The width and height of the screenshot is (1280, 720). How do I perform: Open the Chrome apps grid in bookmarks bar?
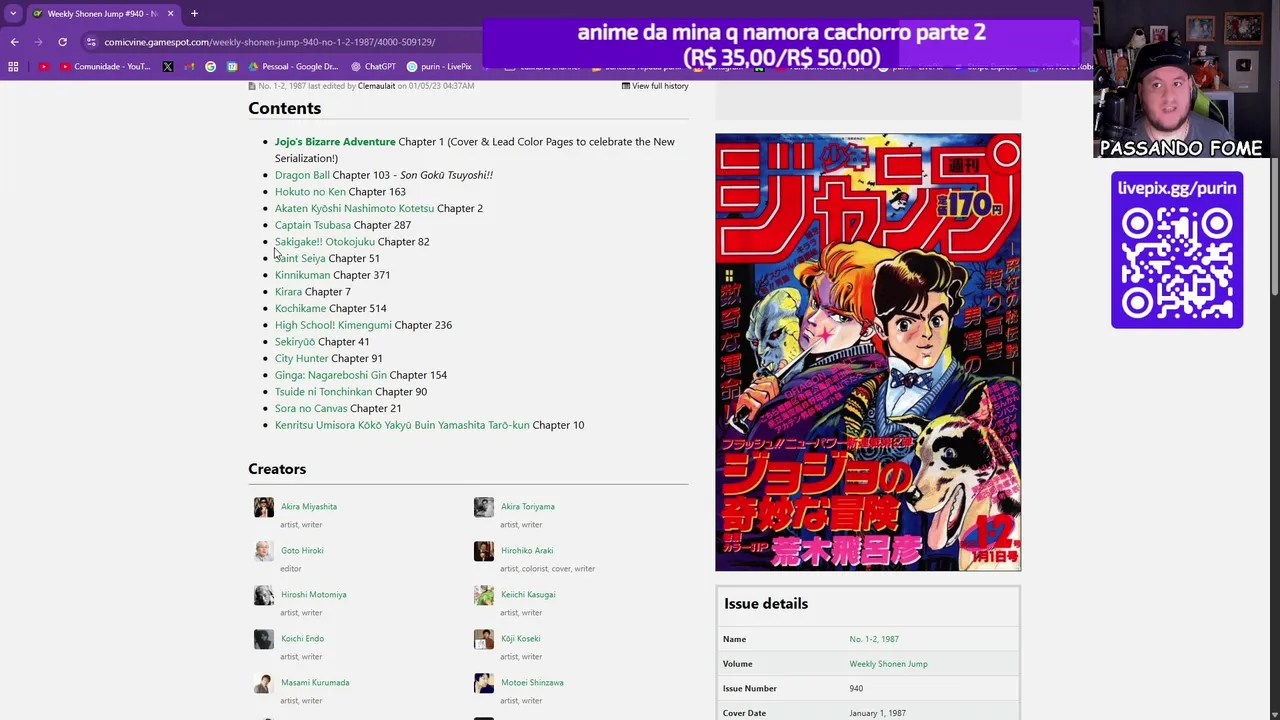(x=13, y=67)
